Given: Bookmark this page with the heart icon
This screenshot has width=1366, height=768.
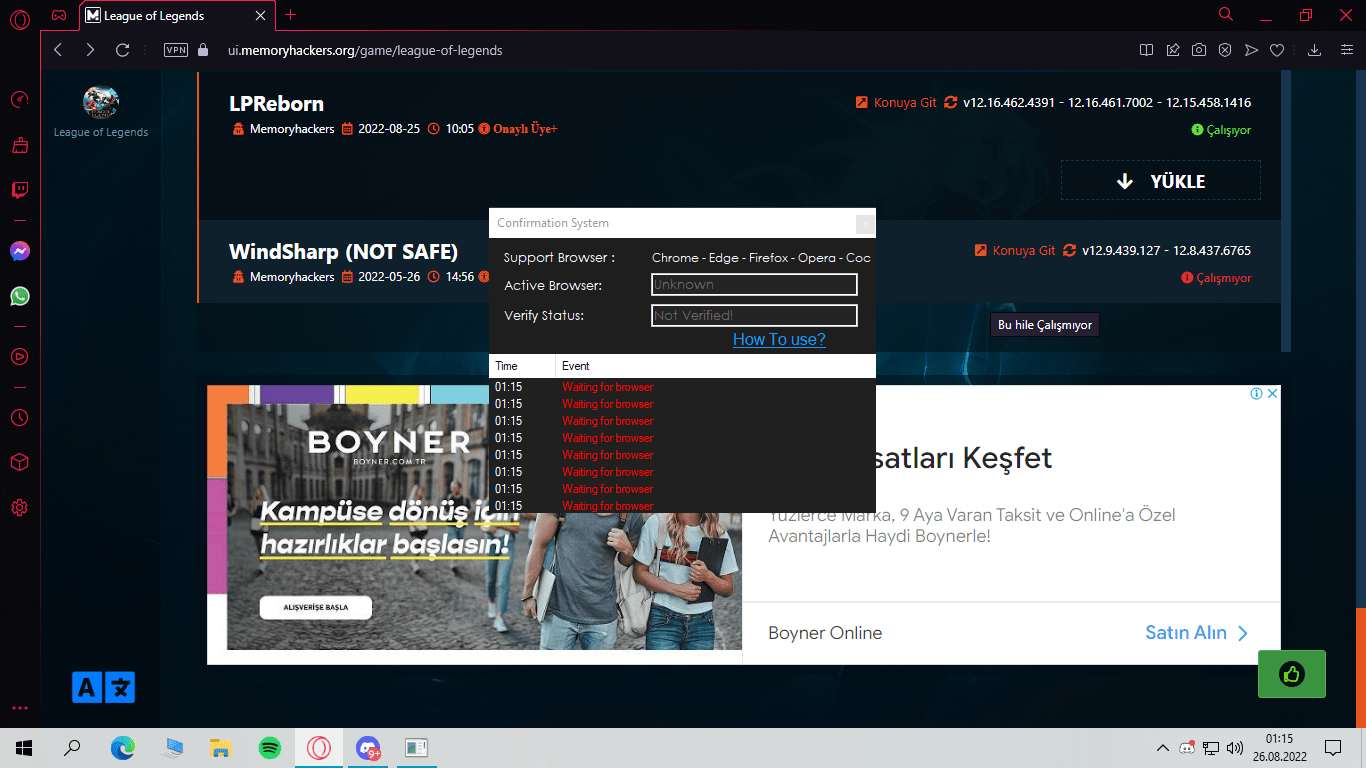Looking at the screenshot, I should (1277, 50).
